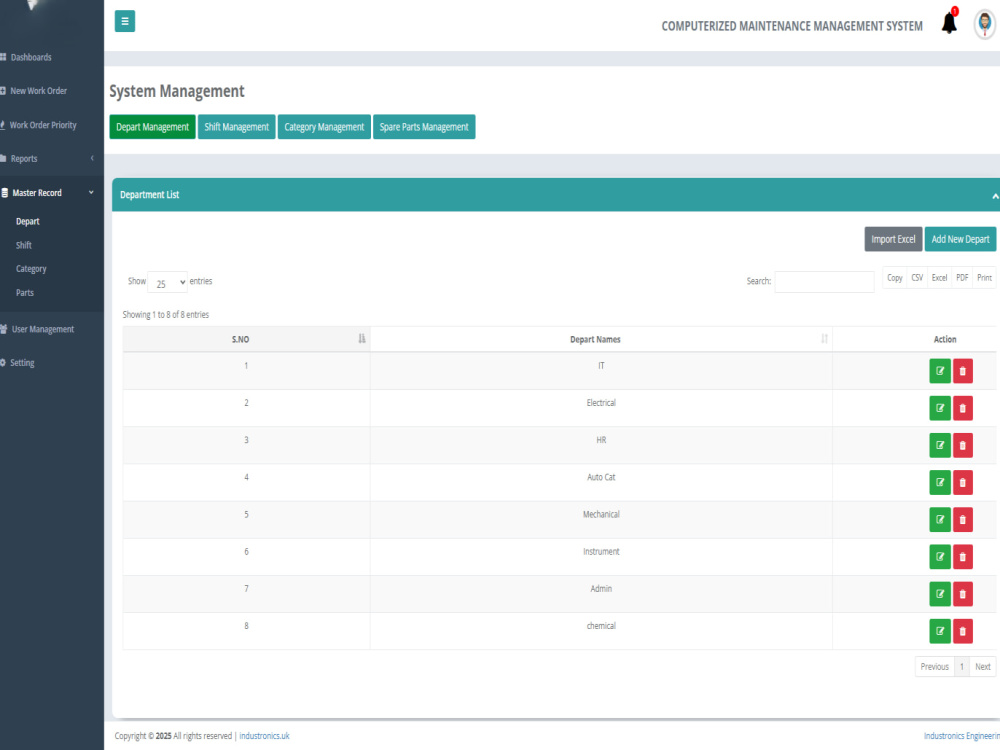Viewport: 1000px width, 750px height.
Task: Open Setting in sidebar
Action: pos(22,363)
